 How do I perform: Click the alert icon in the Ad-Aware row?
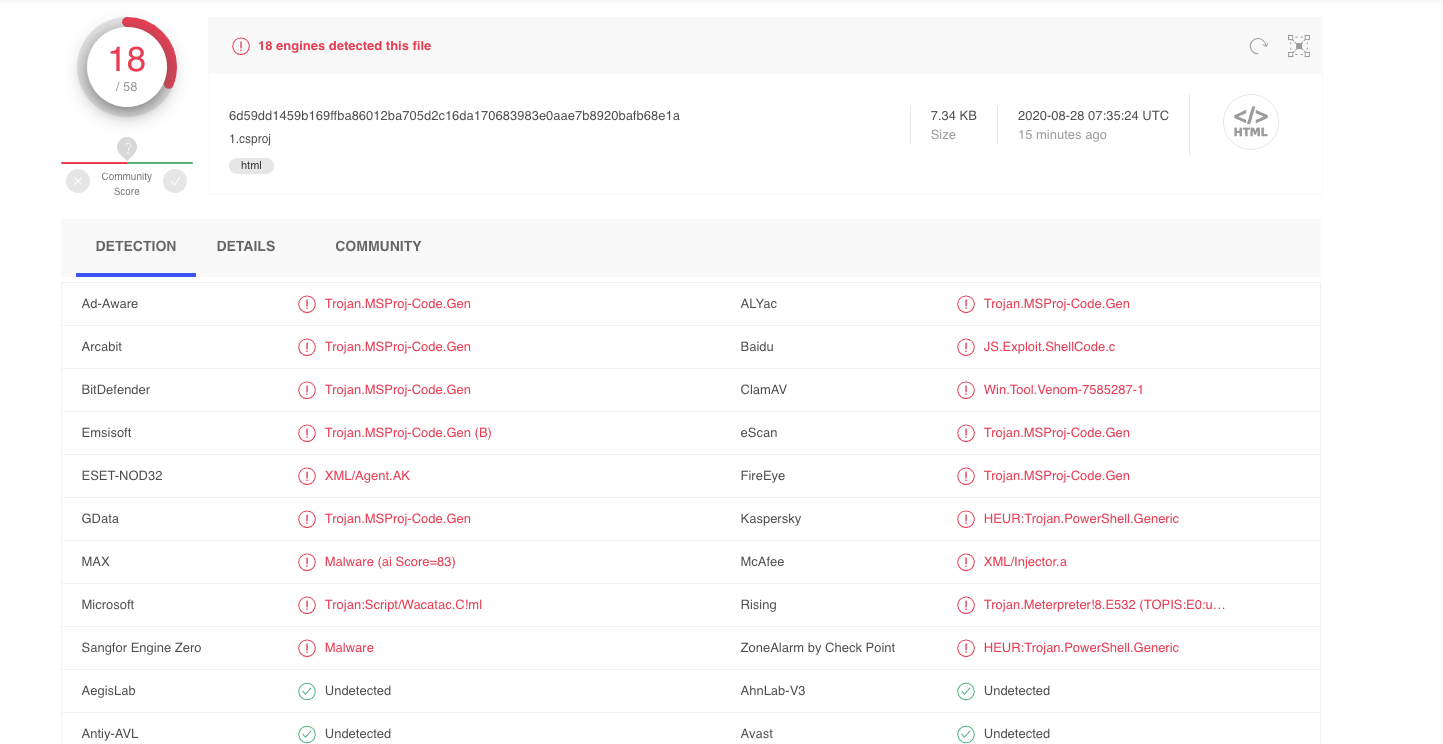coord(307,304)
